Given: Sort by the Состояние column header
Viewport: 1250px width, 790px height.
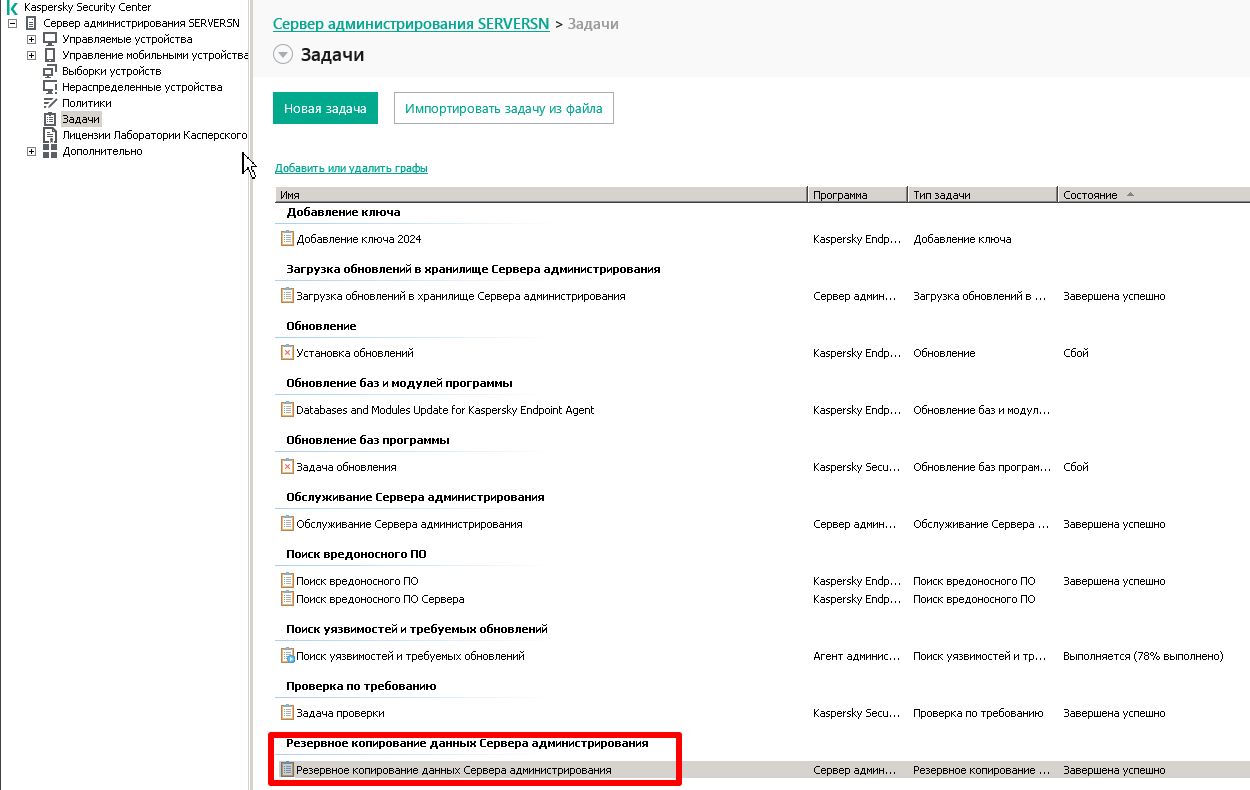Looking at the screenshot, I should (x=1090, y=194).
